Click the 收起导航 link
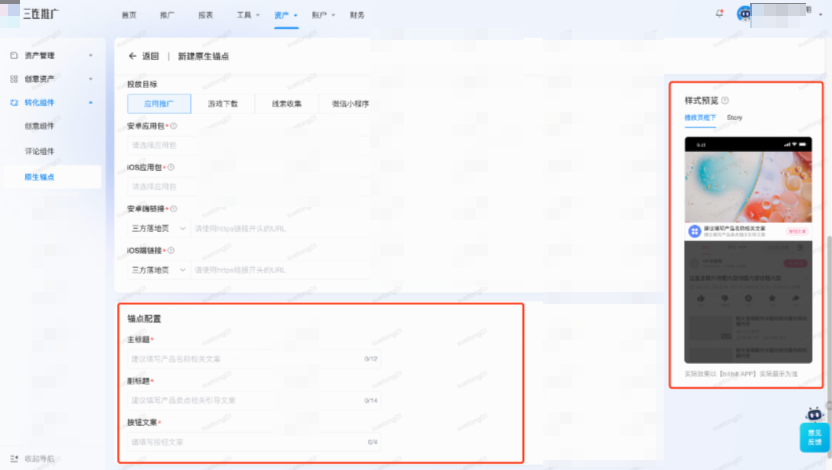 tap(39, 458)
